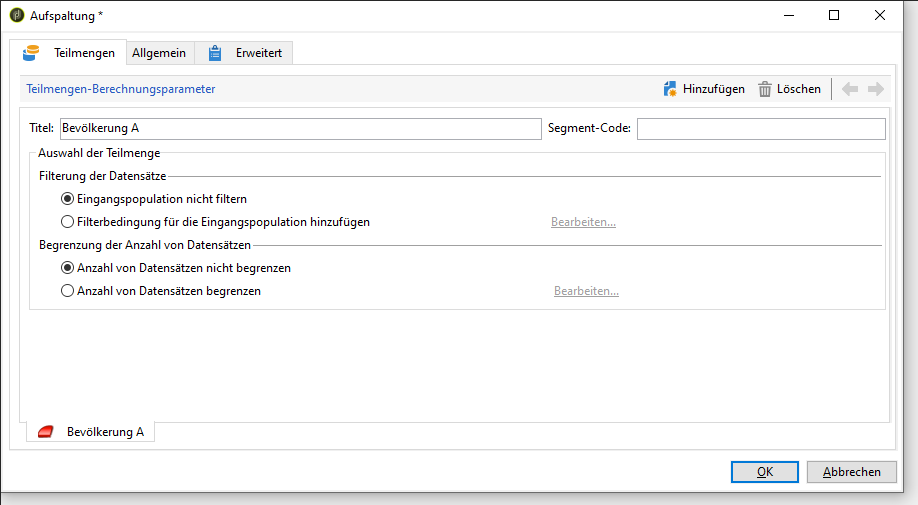Click the Aufspaltung window title icon
The width and height of the screenshot is (918, 505).
click(x=17, y=15)
